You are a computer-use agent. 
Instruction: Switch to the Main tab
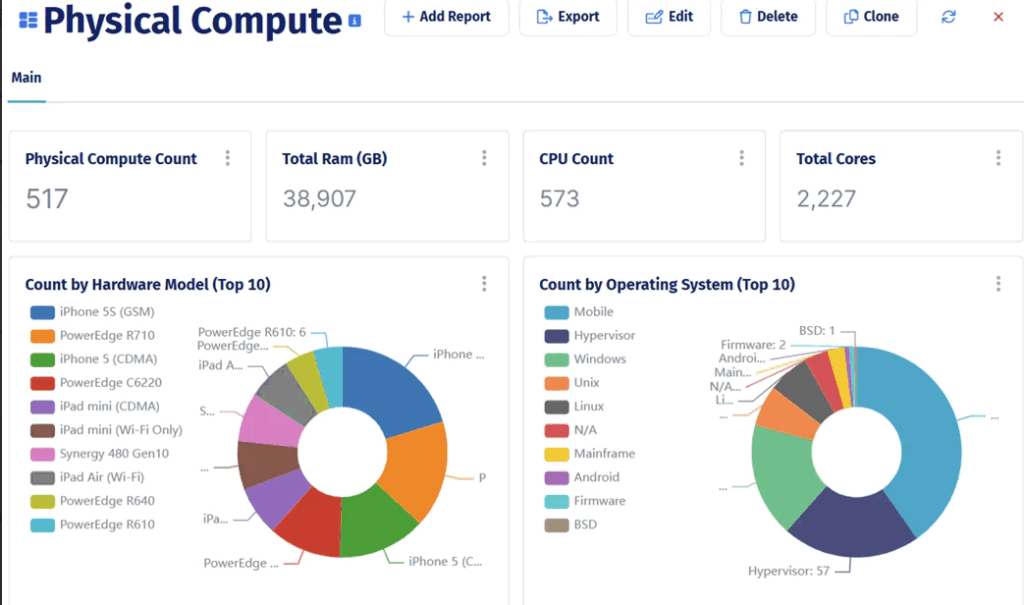[x=26, y=77]
